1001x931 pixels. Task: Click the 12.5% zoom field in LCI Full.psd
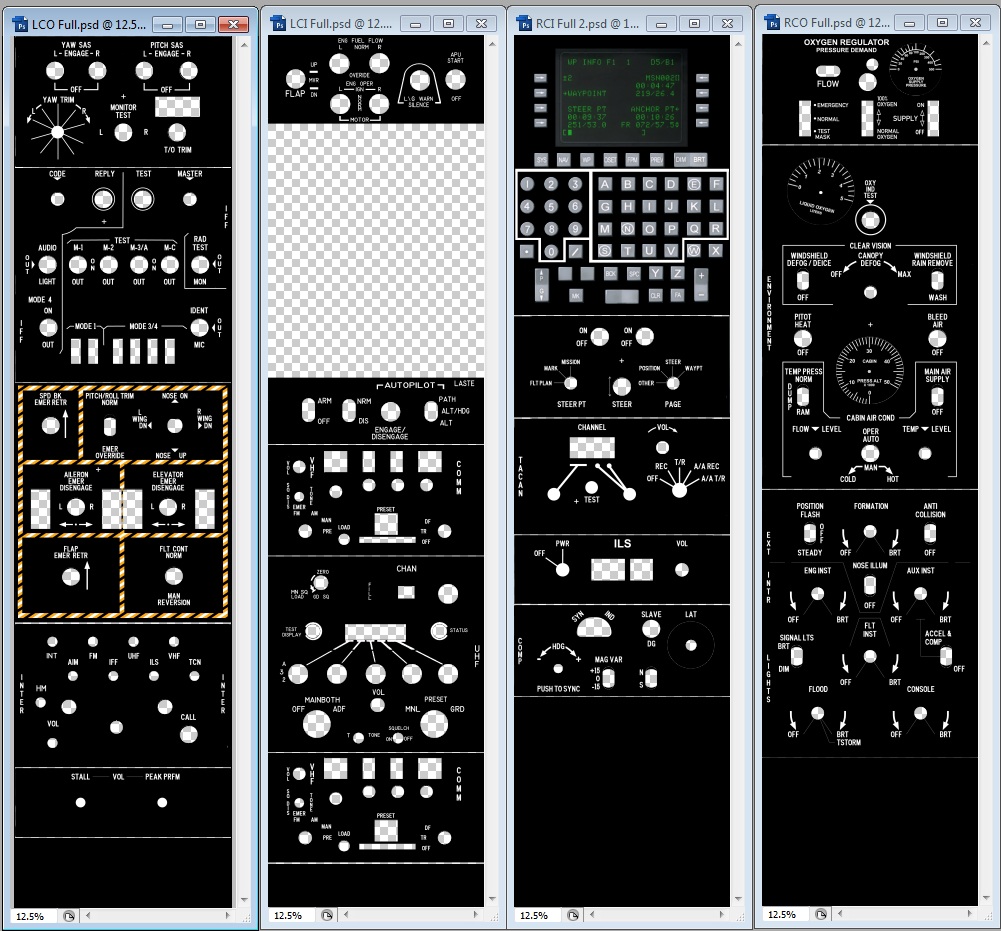pyautogui.click(x=291, y=916)
